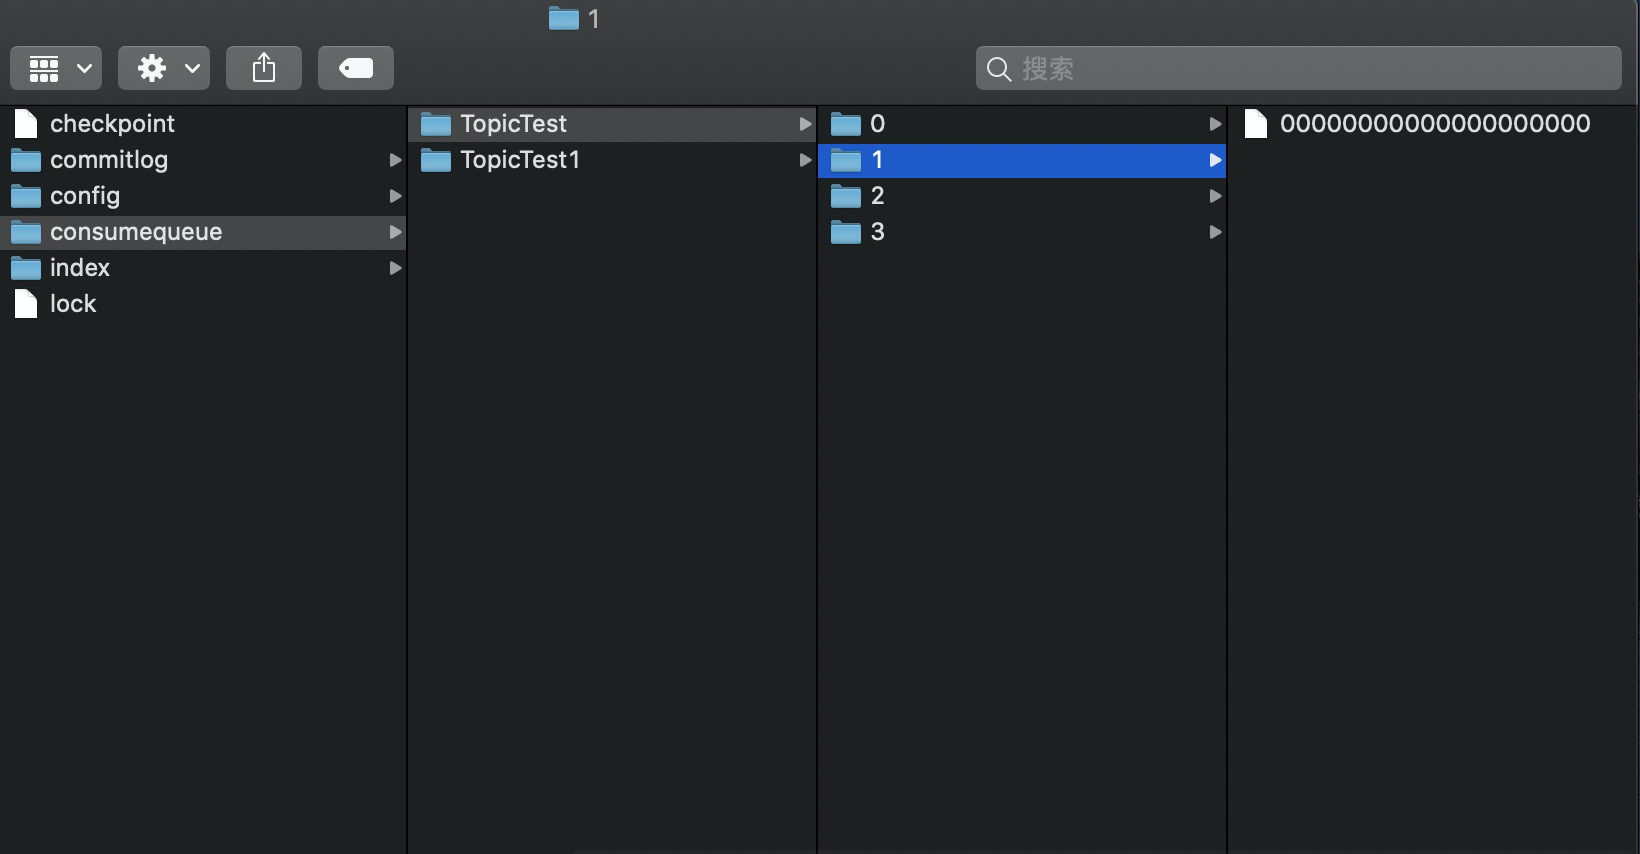Expand the index folder arrow
The image size is (1640, 854).
tap(395, 268)
